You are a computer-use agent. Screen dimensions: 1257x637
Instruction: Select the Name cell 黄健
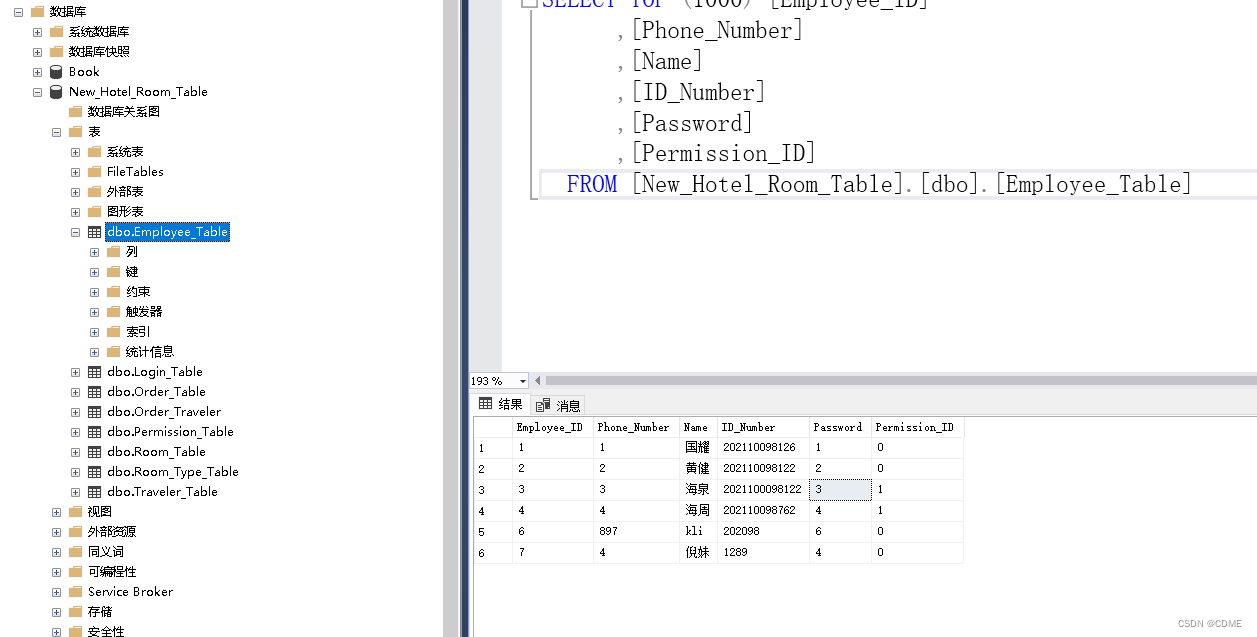(698, 469)
